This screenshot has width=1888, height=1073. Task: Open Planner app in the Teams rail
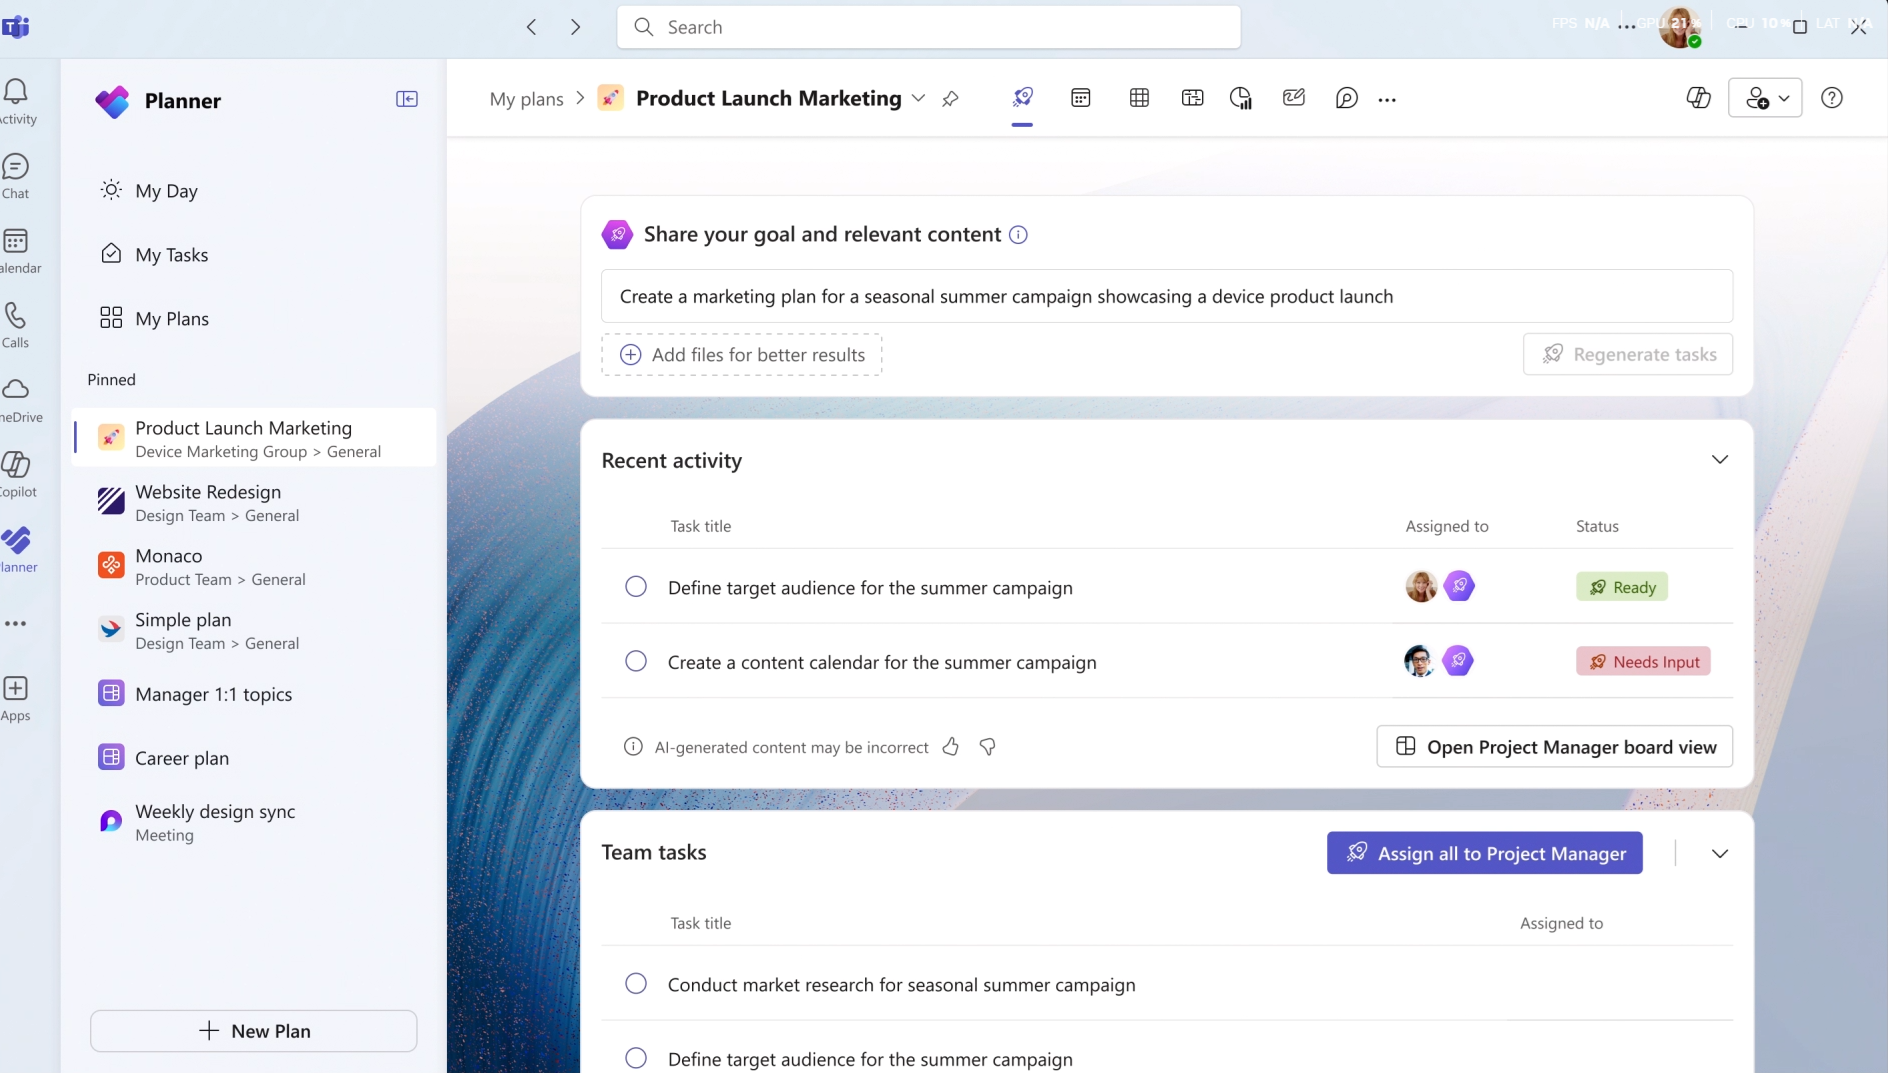tap(17, 550)
